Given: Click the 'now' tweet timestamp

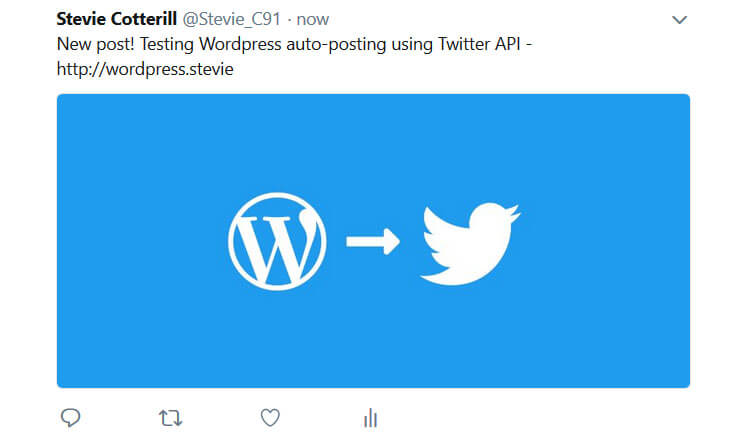Looking at the screenshot, I should pos(312,20).
